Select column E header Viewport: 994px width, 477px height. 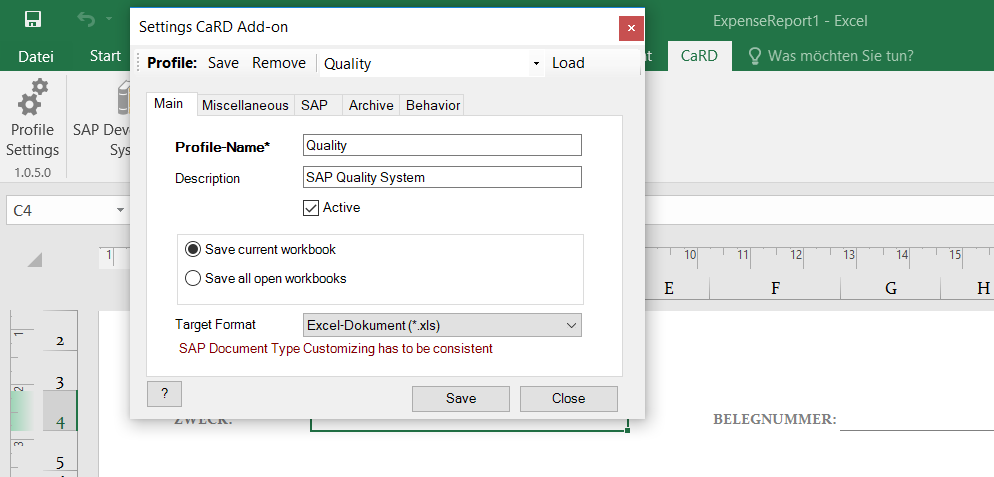tap(677, 289)
